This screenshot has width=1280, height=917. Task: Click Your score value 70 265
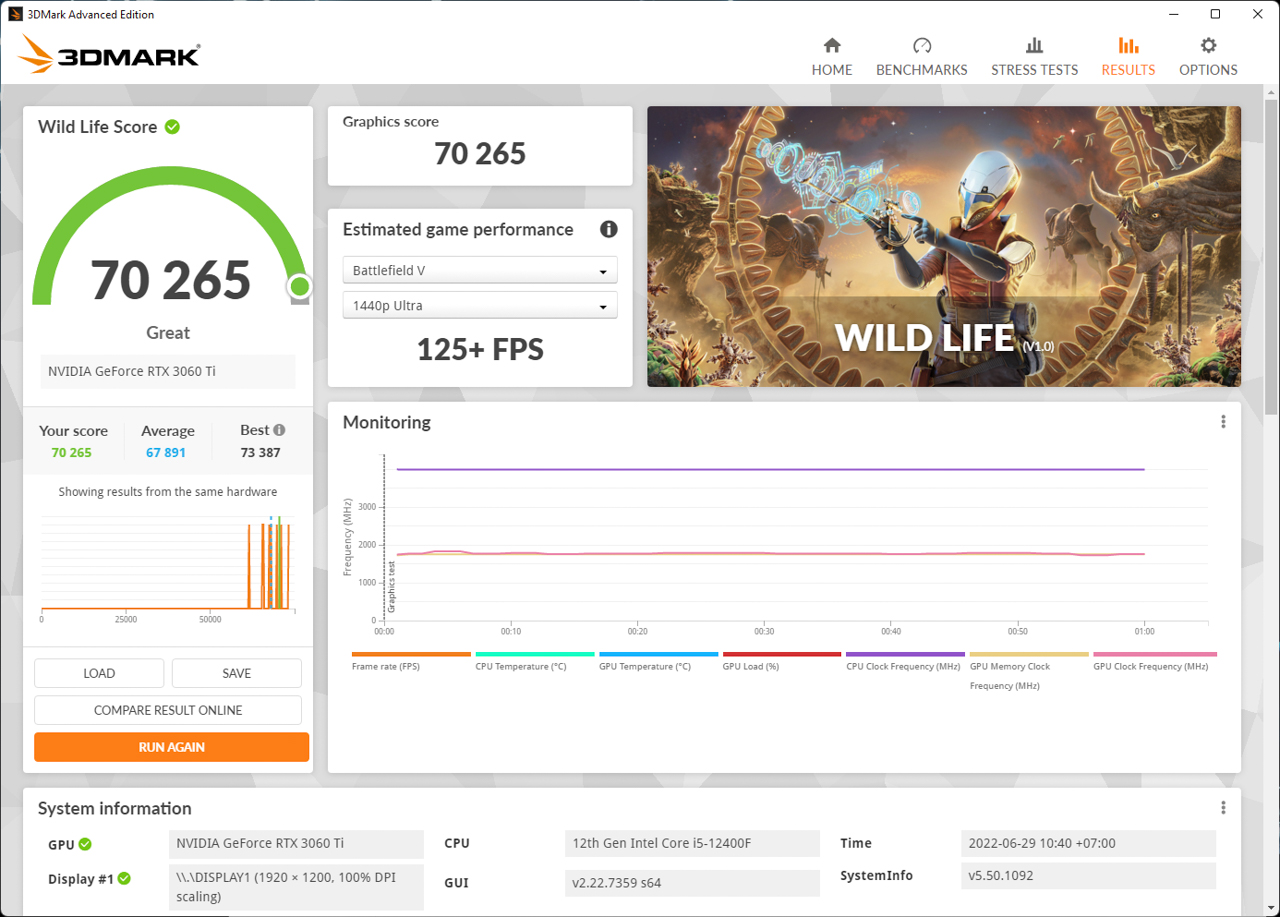[x=71, y=453]
